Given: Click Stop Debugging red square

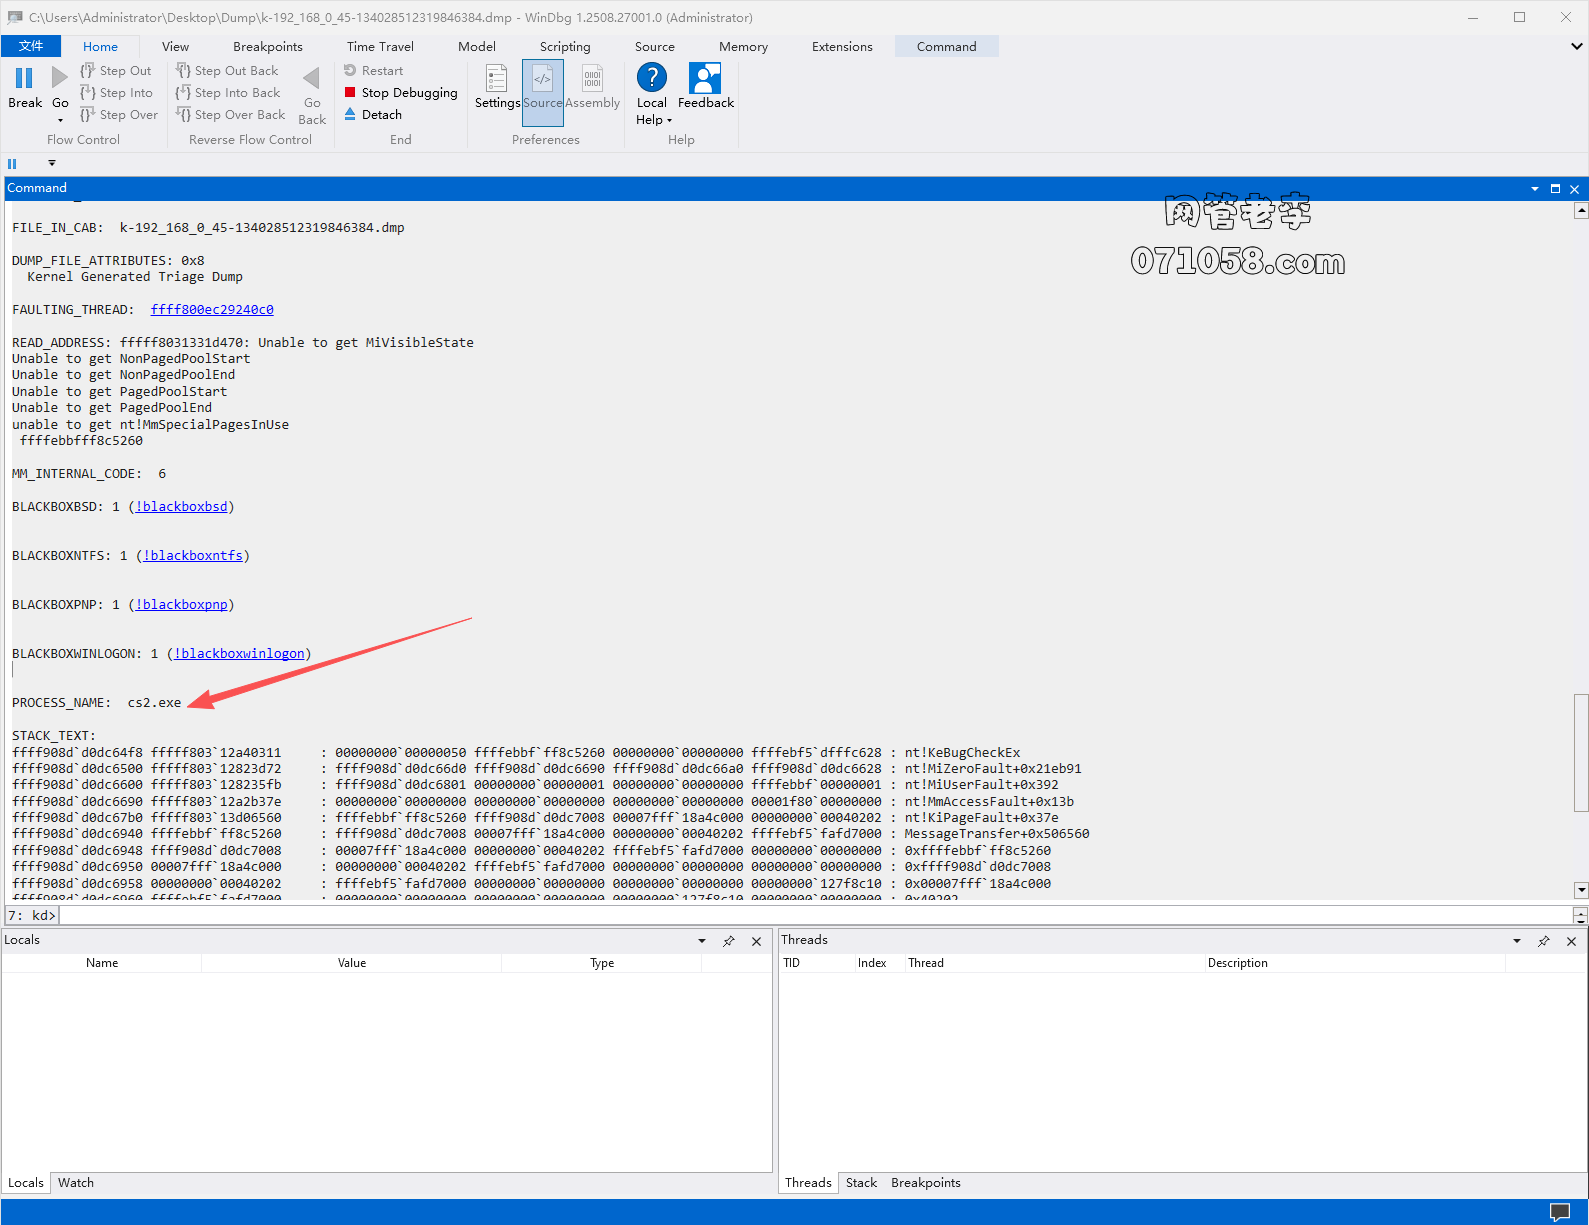Looking at the screenshot, I should coord(351,93).
